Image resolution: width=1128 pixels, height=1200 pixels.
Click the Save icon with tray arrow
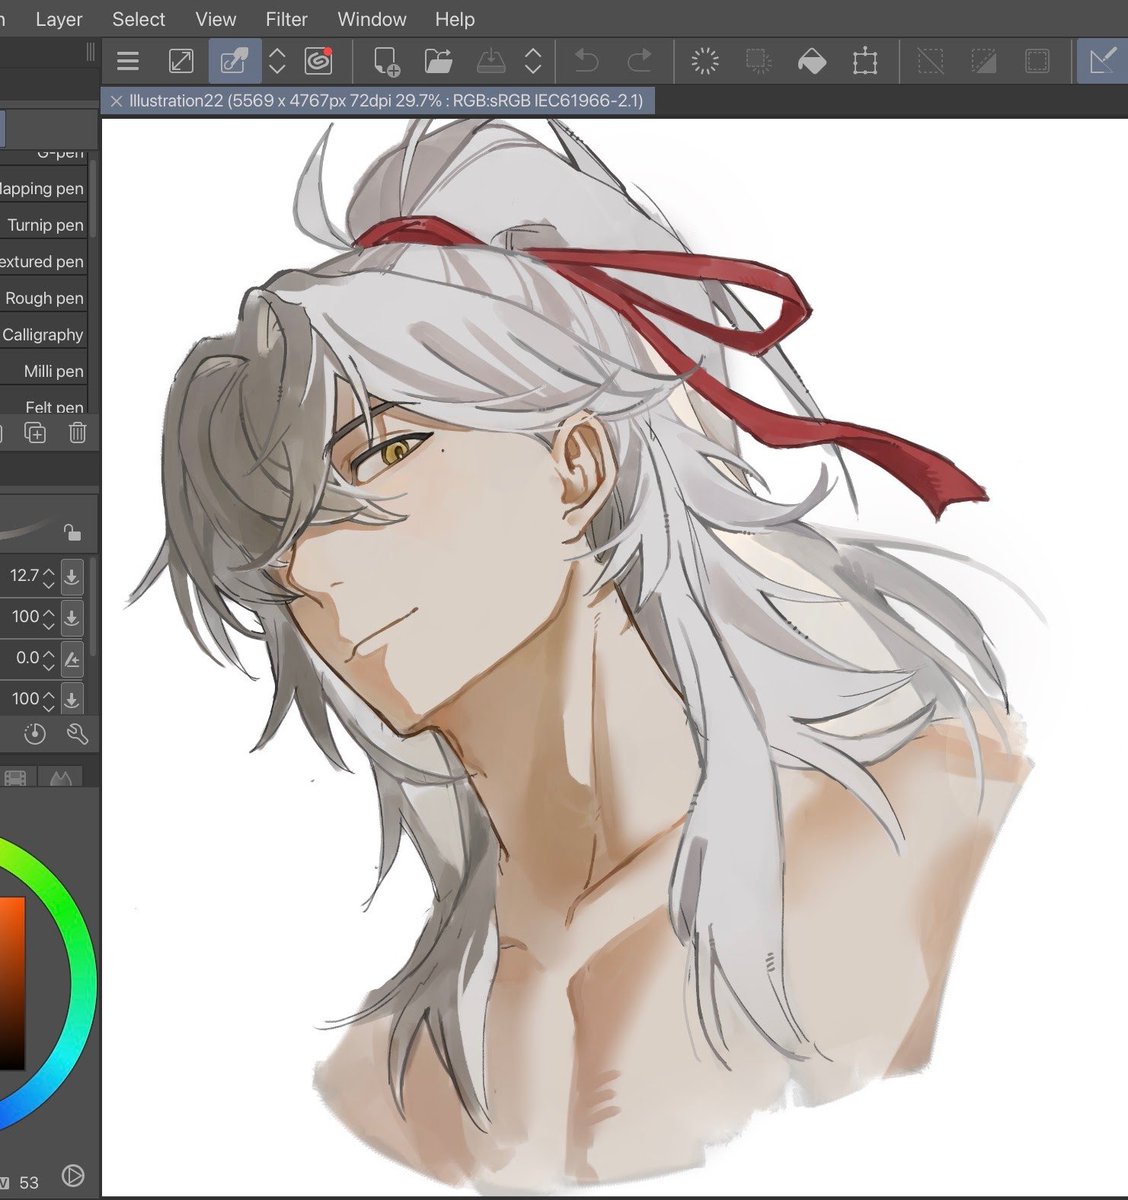click(x=490, y=62)
